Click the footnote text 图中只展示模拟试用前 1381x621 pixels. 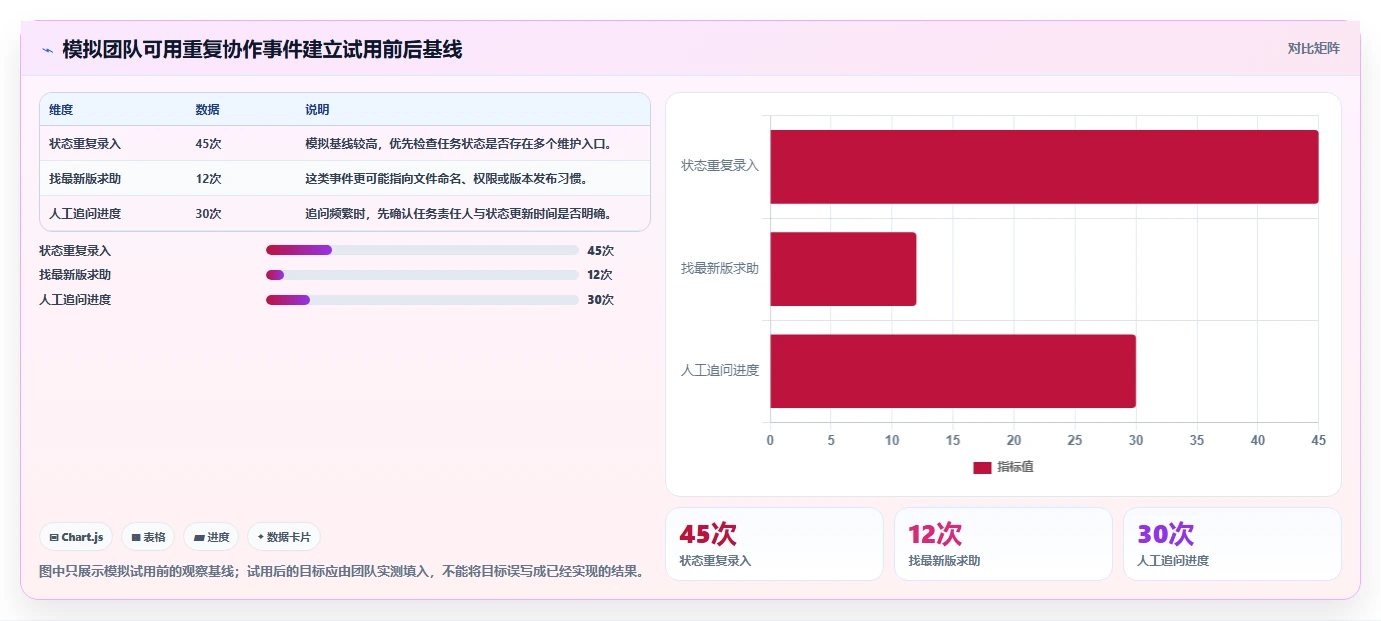pos(341,572)
